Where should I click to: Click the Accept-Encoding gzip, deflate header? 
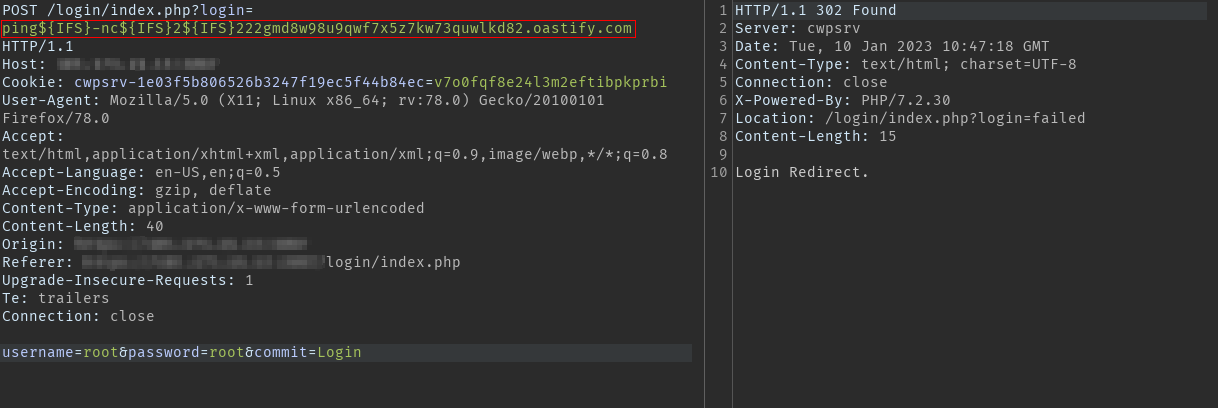tap(136, 190)
